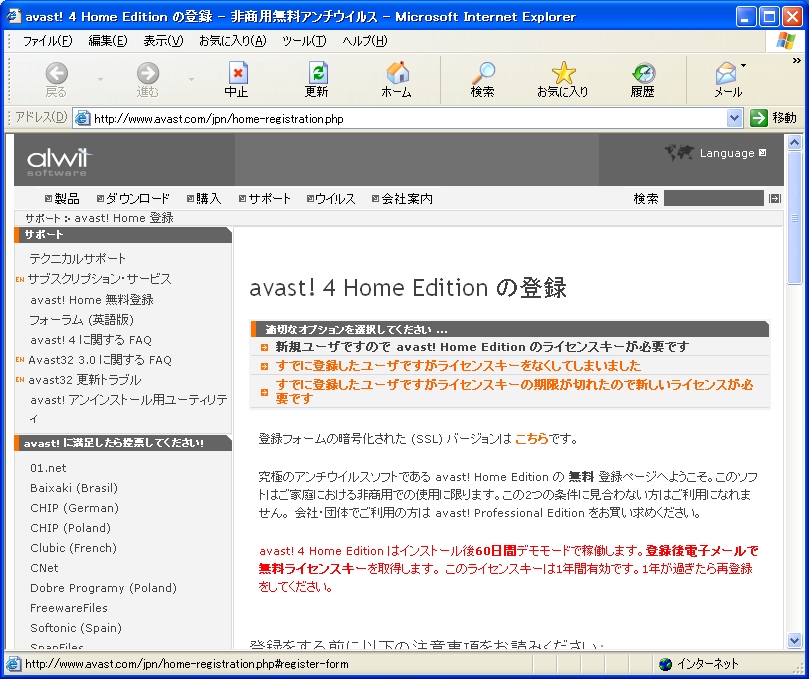Open the Language selector
The image size is (809, 679).
pos(733,153)
